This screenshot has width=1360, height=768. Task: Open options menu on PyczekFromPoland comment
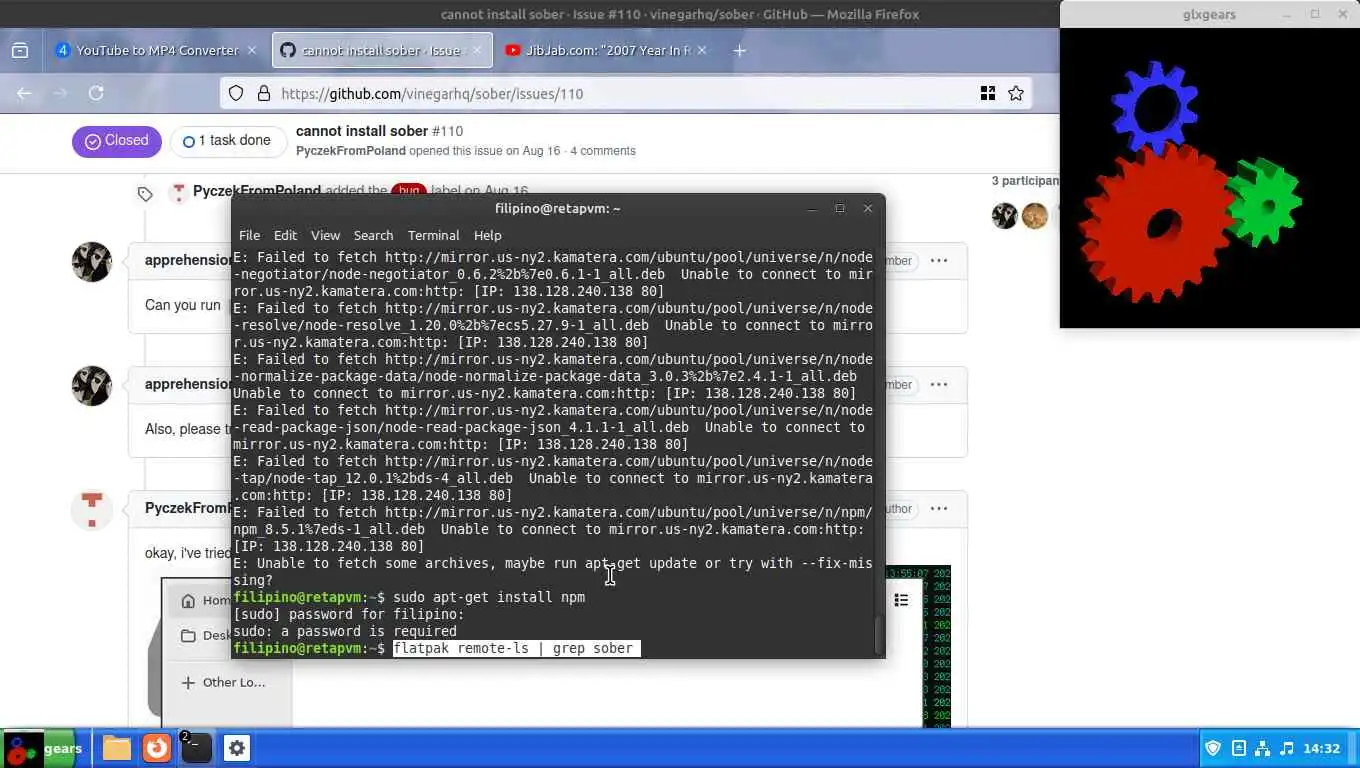pyautogui.click(x=939, y=508)
